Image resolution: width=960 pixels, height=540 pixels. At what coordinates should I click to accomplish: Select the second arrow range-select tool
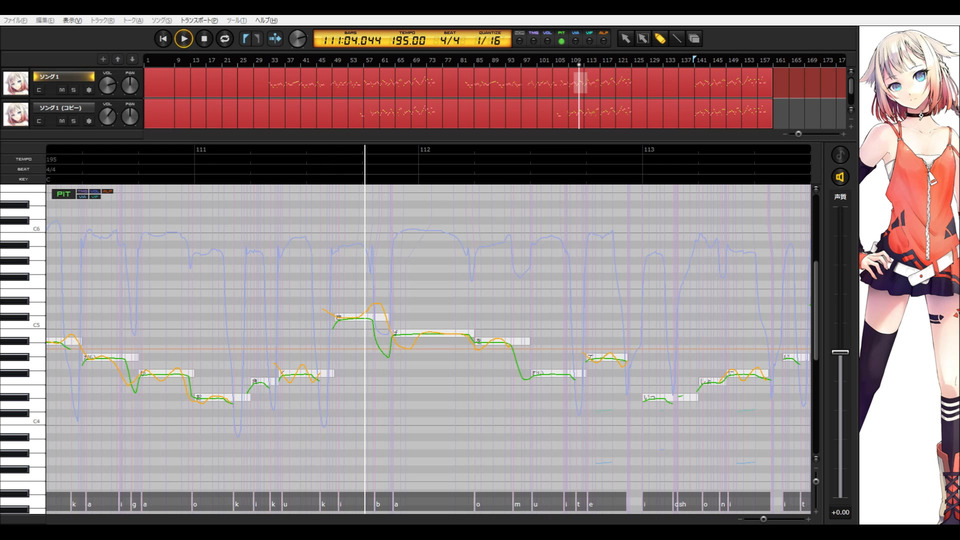642,39
